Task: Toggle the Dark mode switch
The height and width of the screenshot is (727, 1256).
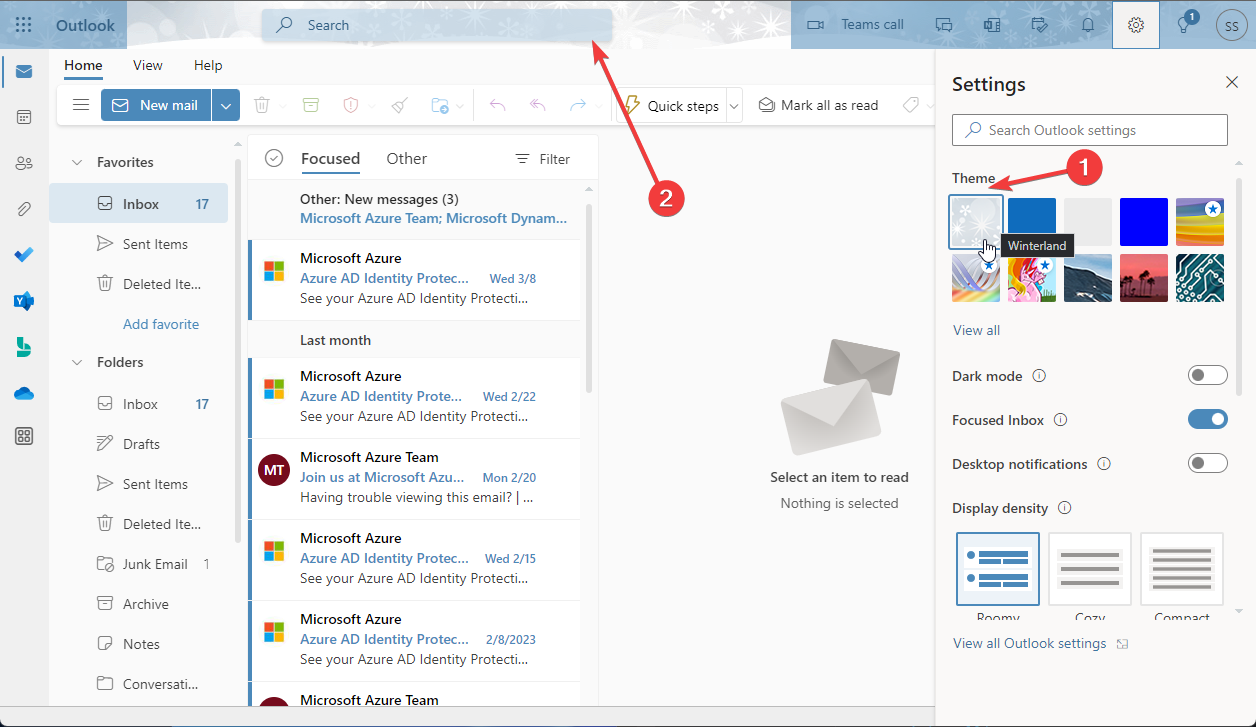Action: point(1207,376)
